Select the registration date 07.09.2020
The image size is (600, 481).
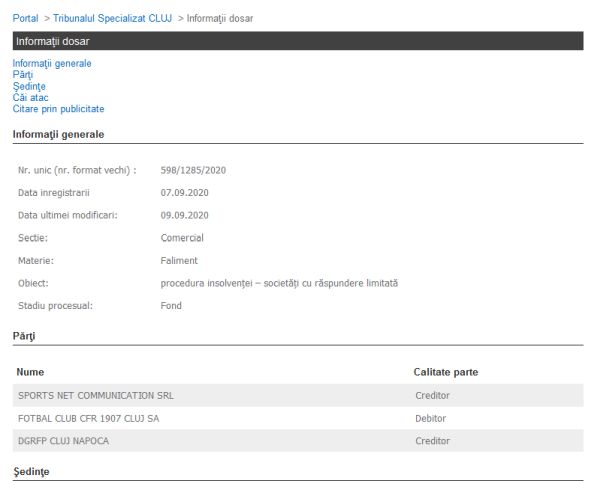tap(184, 193)
